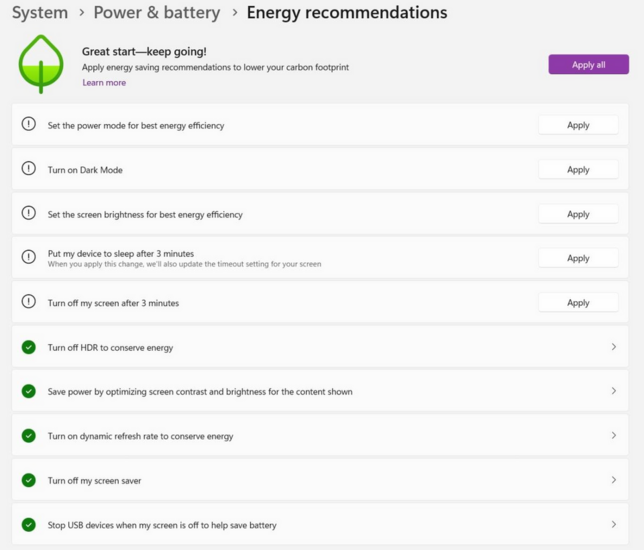Open the Learn more link
The image size is (644, 550).
[104, 83]
